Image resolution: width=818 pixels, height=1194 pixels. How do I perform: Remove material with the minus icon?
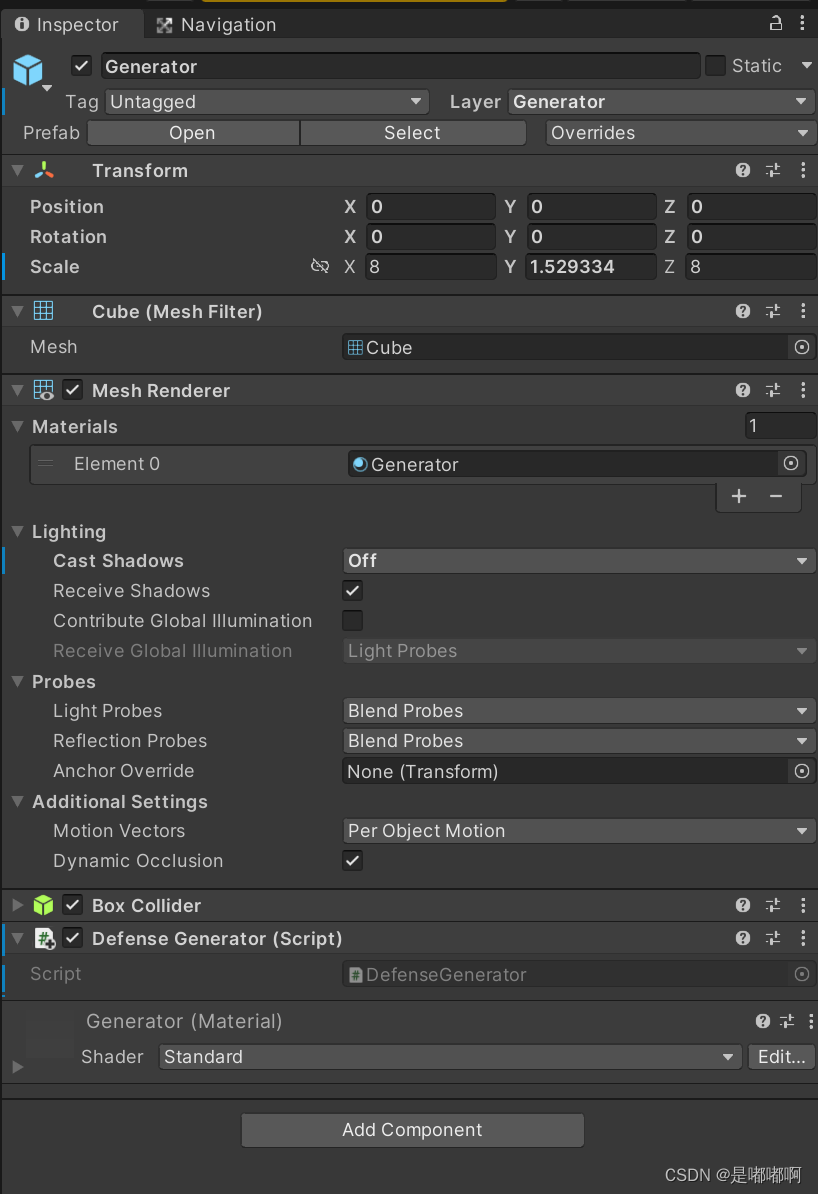coord(776,496)
